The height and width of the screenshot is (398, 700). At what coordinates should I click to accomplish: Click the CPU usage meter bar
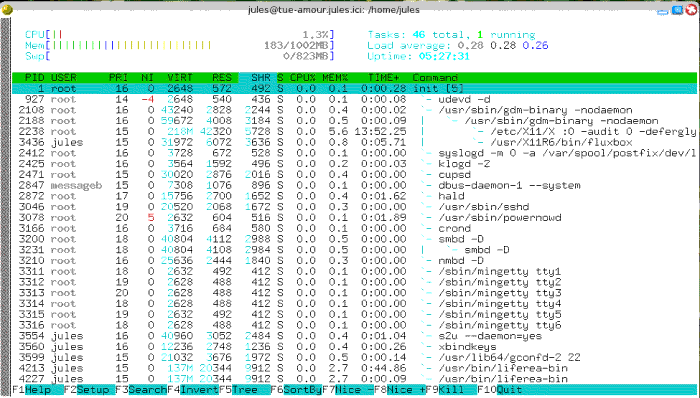179,35
